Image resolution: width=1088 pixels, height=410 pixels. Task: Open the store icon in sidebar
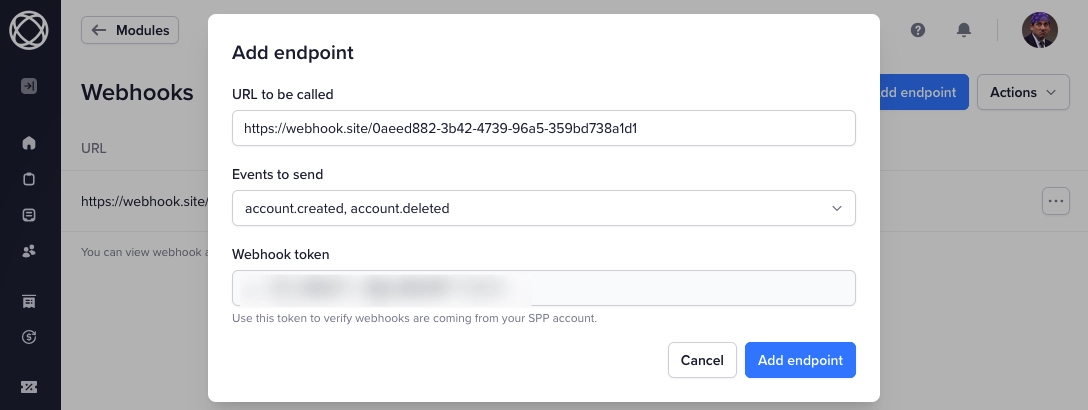pos(29,301)
